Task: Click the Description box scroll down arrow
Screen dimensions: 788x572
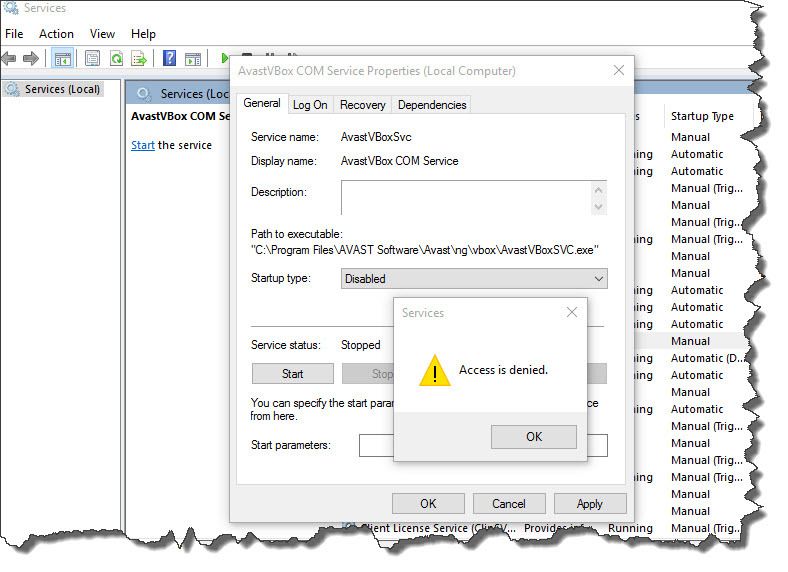Action: (598, 206)
